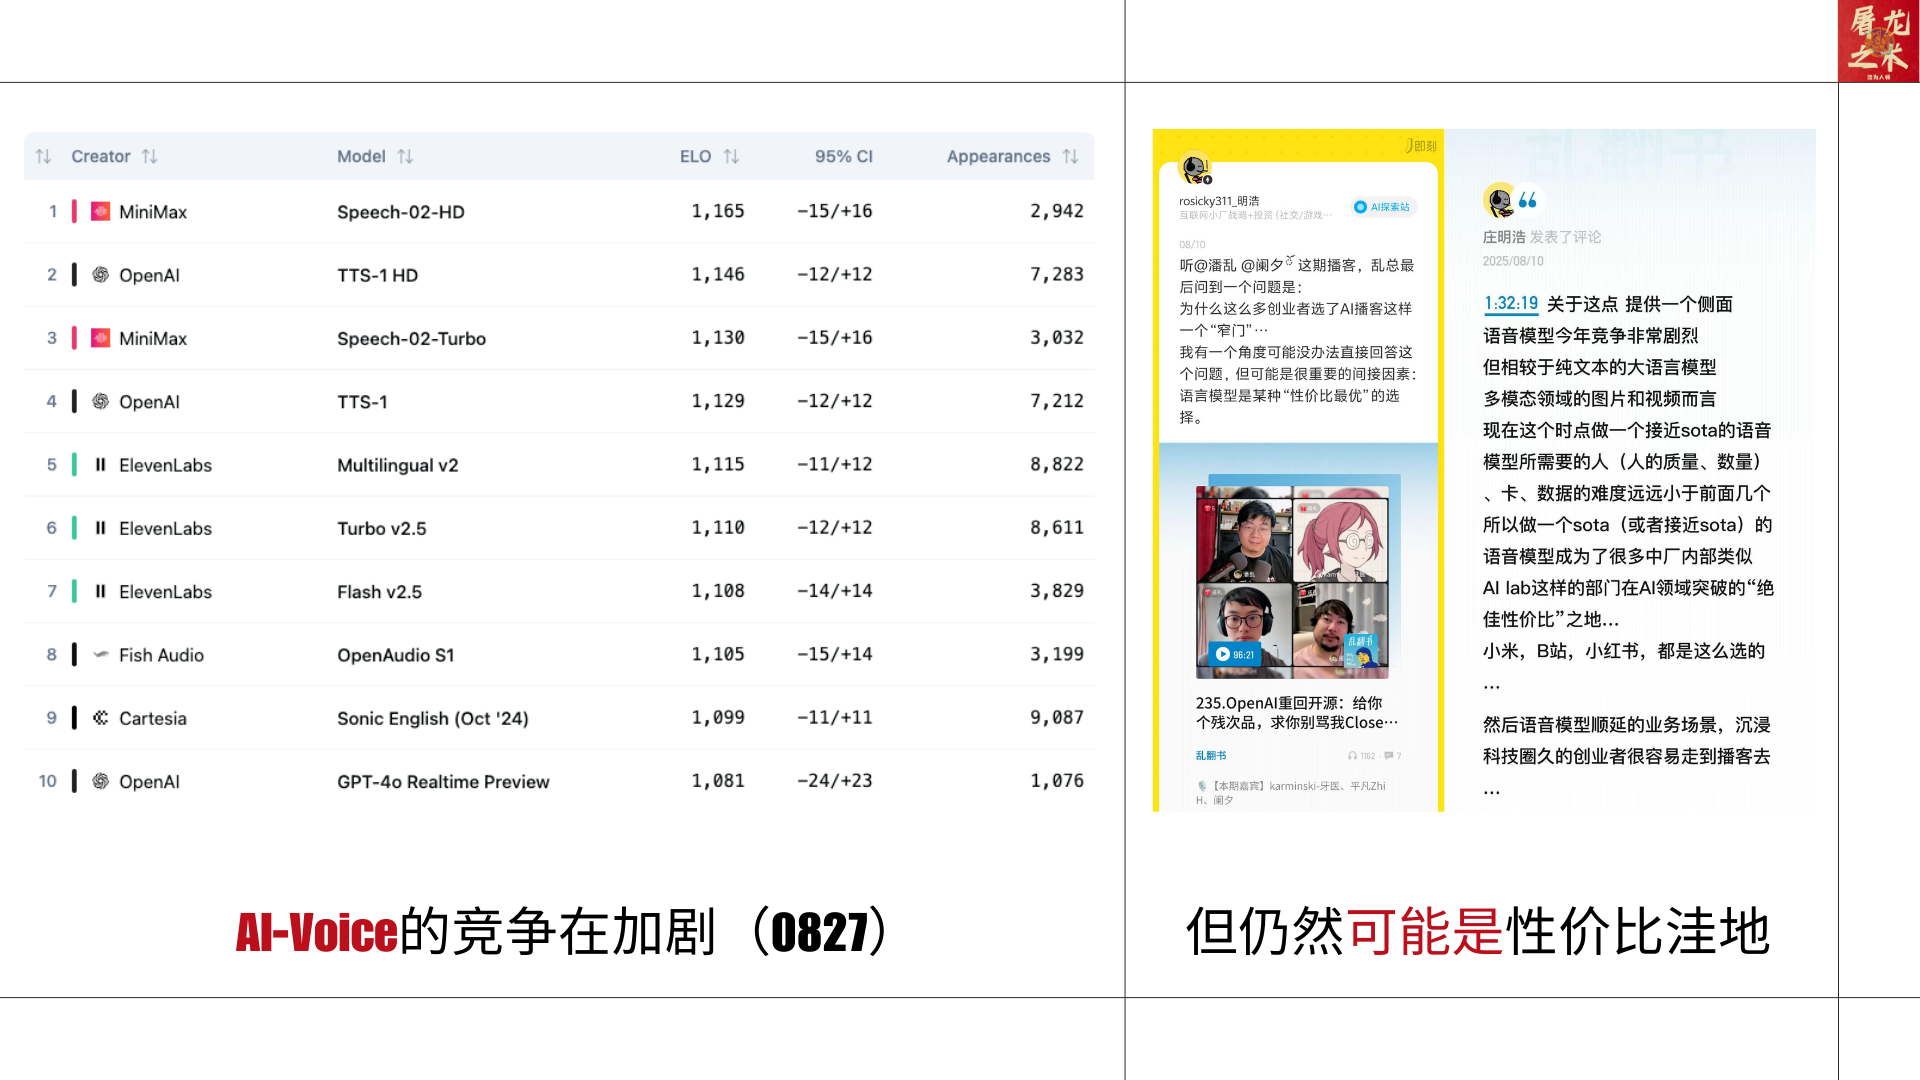Screen dimensions: 1920x1080
Task: Click the ElevenLabs logo in the Turbo v2.5 row
Action: click(x=101, y=528)
